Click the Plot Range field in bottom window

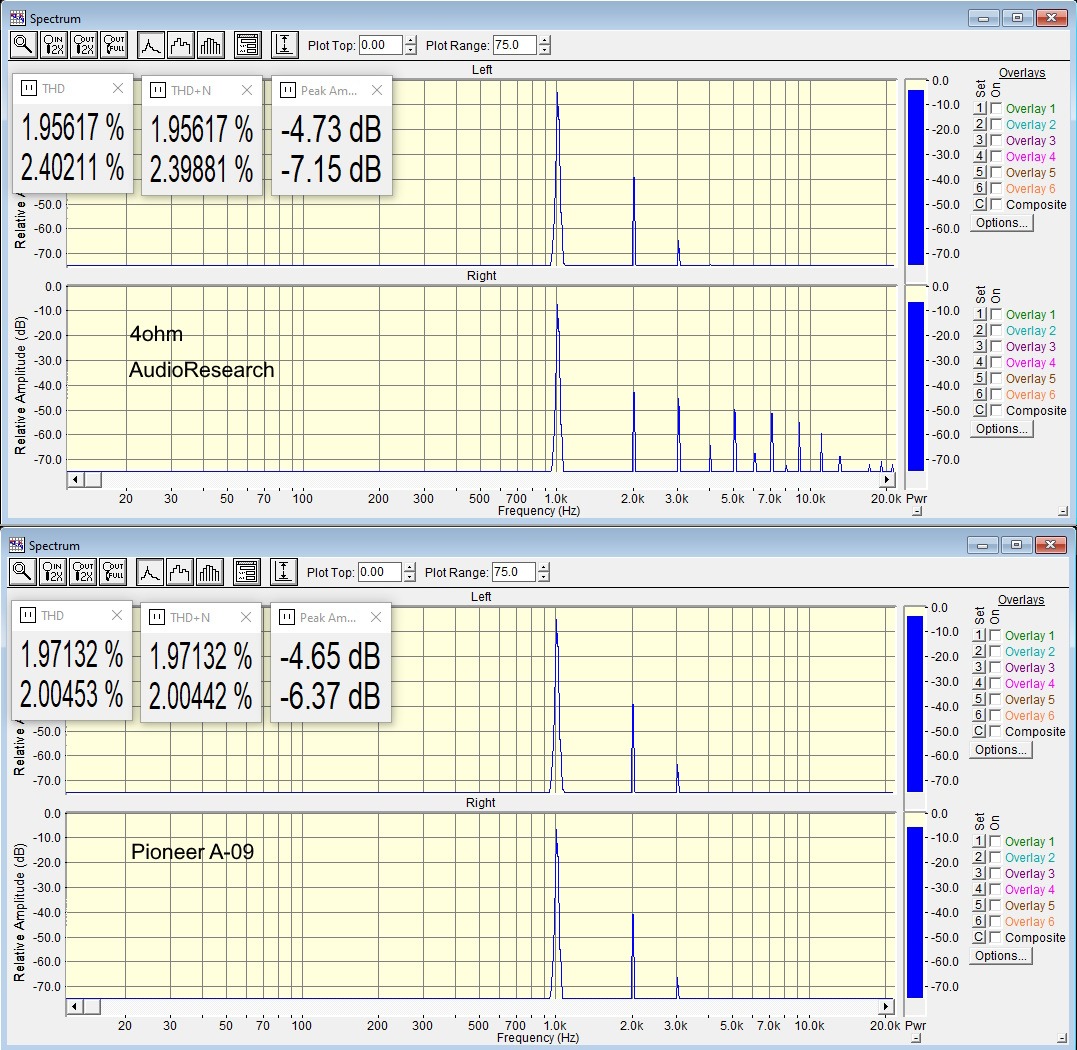(514, 572)
